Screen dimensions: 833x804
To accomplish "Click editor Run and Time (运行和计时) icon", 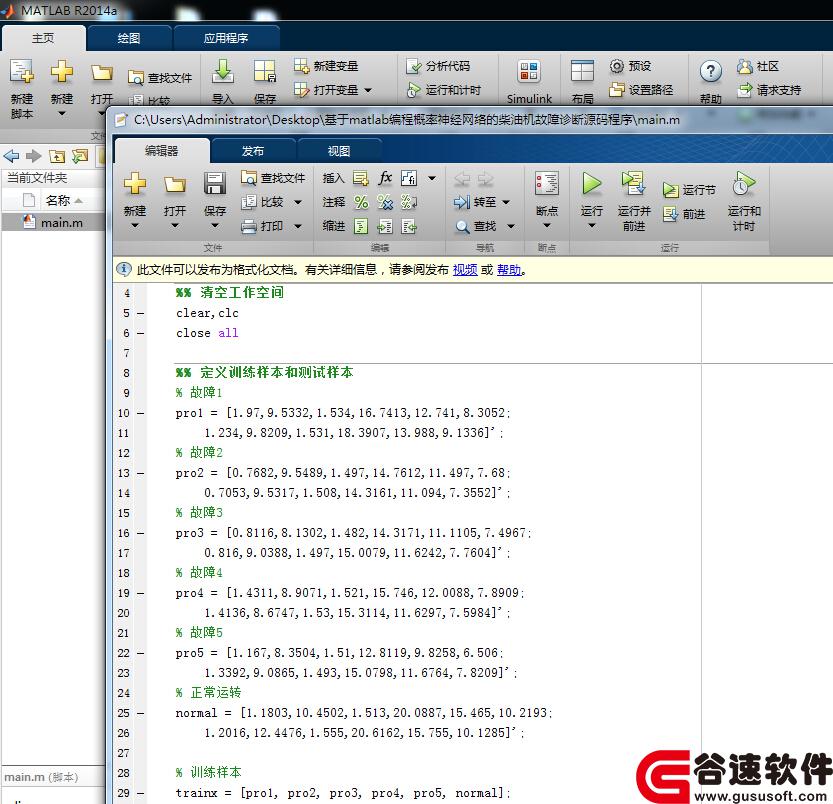I will click(743, 184).
